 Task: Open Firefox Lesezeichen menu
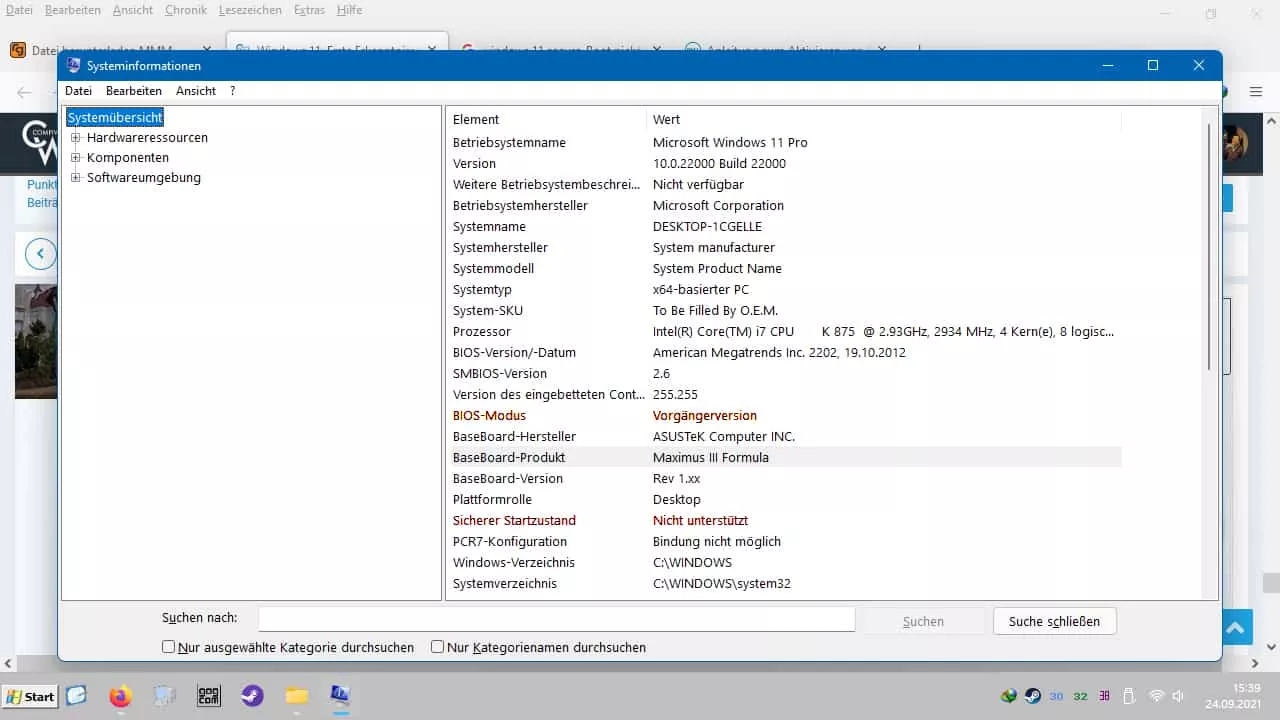click(250, 10)
